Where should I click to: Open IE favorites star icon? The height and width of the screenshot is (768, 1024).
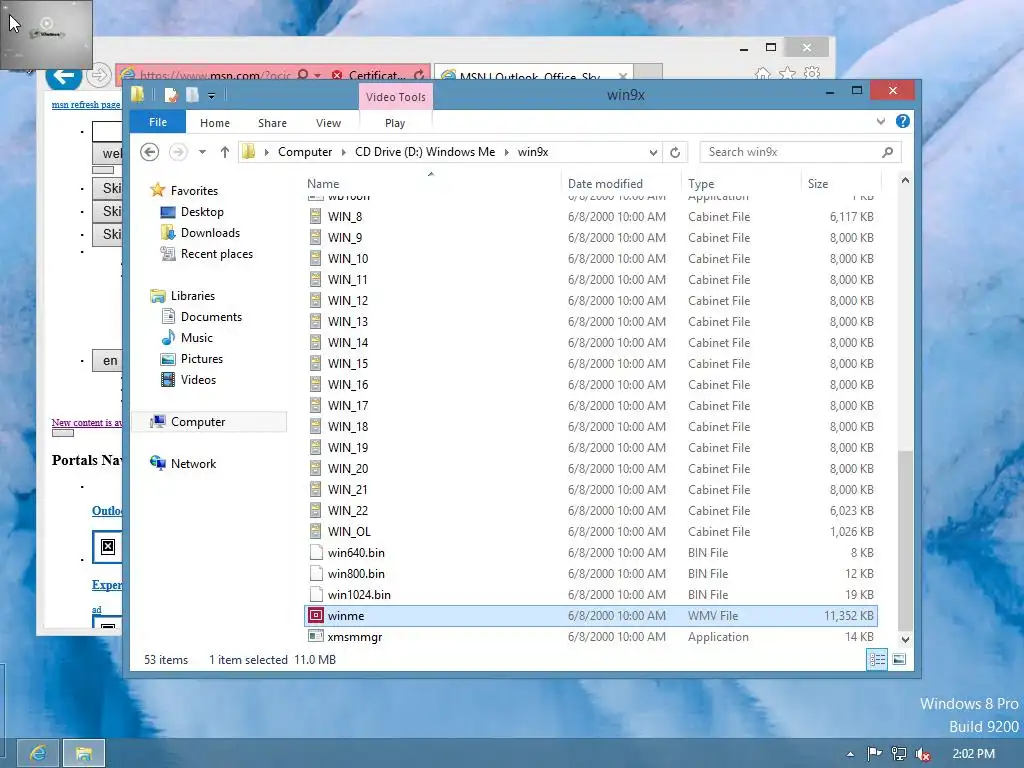[x=787, y=73]
